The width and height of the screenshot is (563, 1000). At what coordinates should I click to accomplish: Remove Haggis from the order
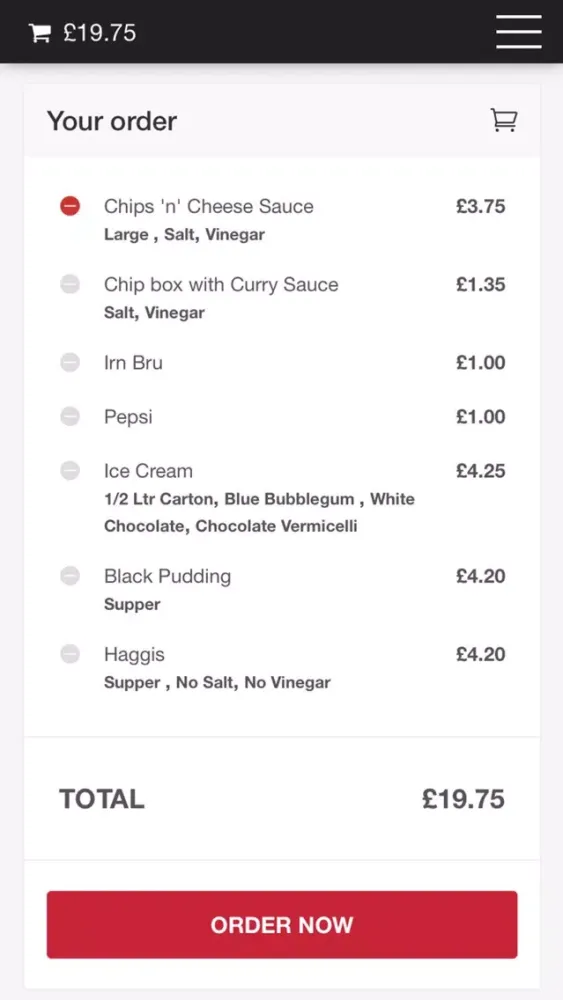click(x=70, y=654)
